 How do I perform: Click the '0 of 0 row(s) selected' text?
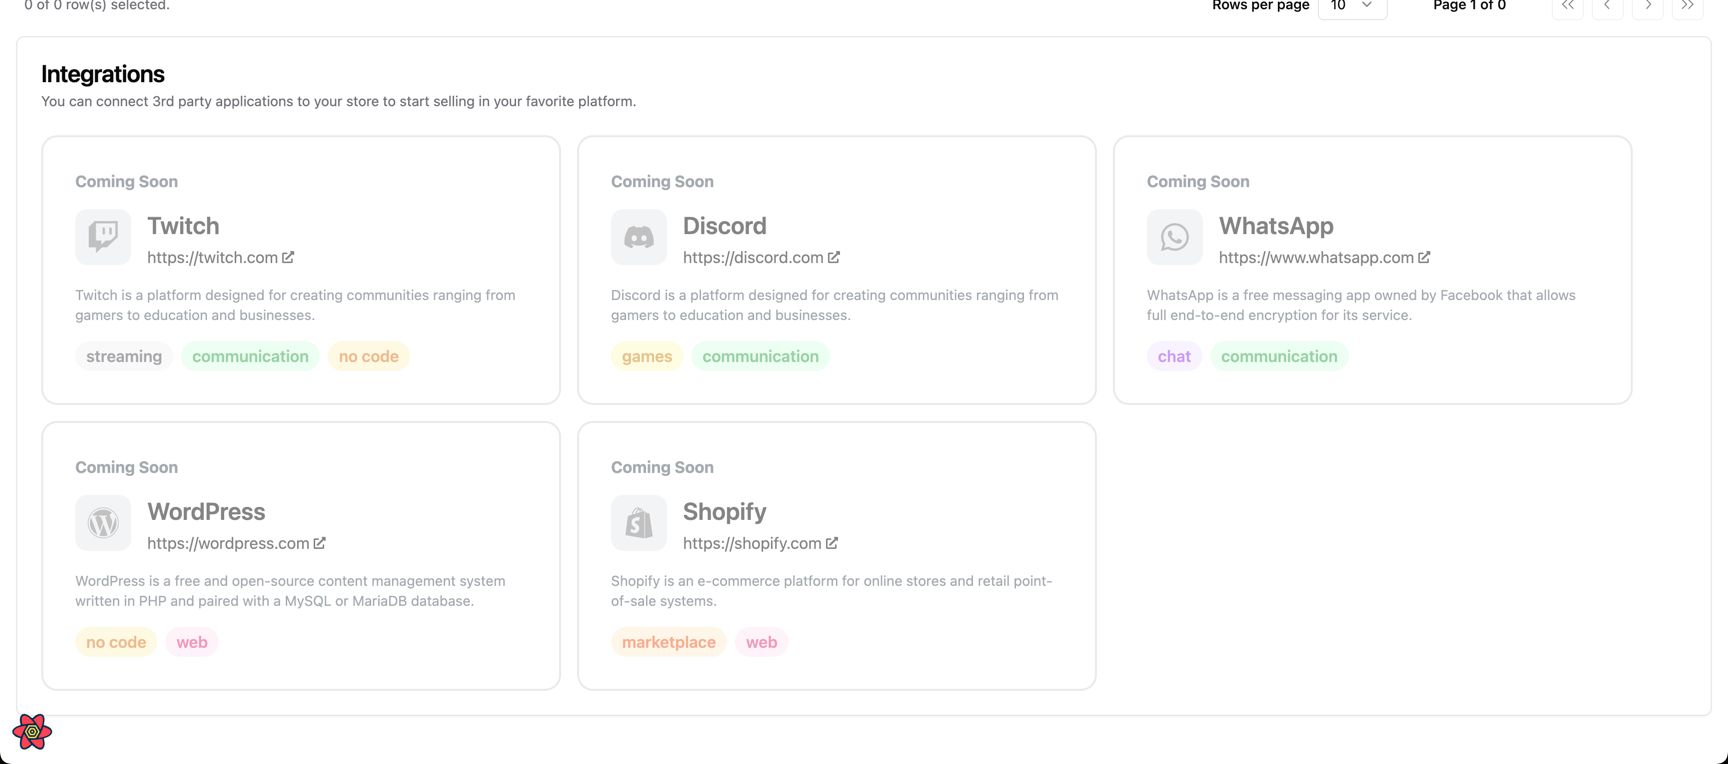(97, 5)
